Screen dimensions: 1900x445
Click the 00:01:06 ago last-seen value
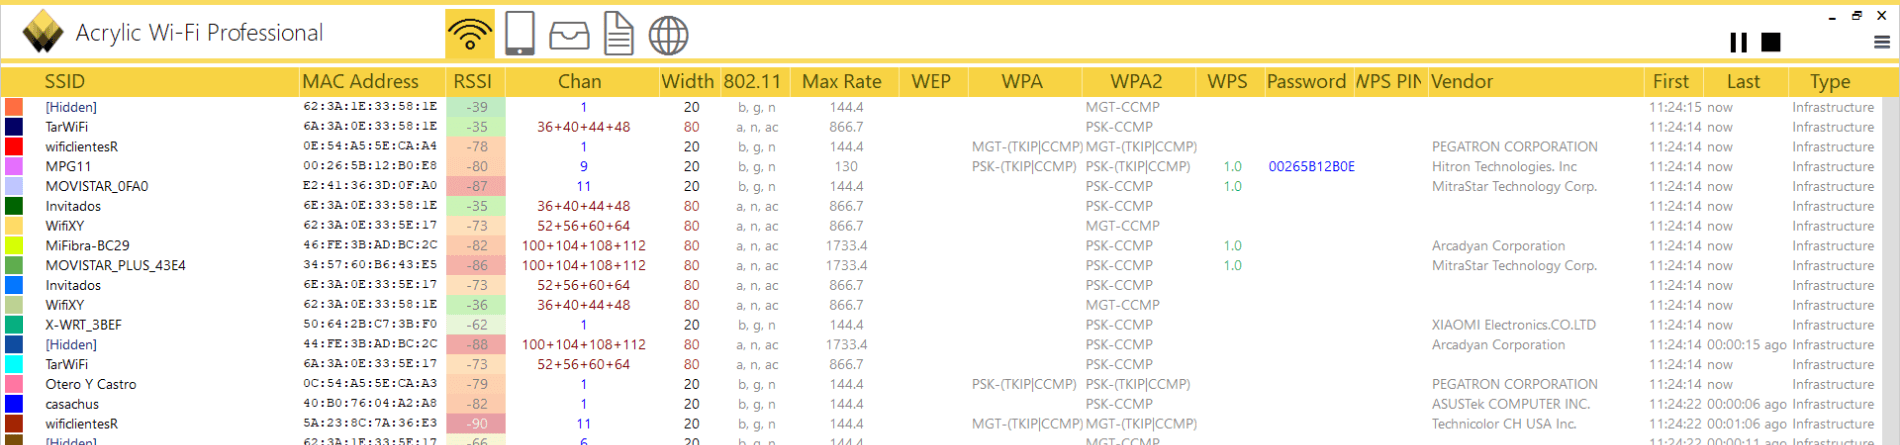[x=1746, y=424]
